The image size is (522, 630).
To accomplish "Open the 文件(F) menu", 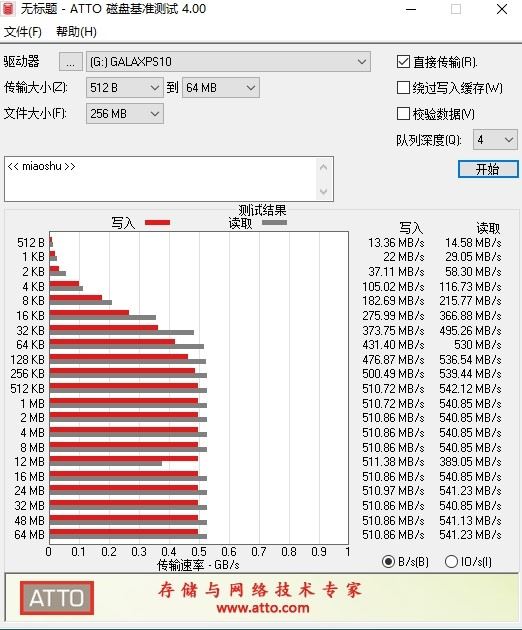I will (x=23, y=32).
